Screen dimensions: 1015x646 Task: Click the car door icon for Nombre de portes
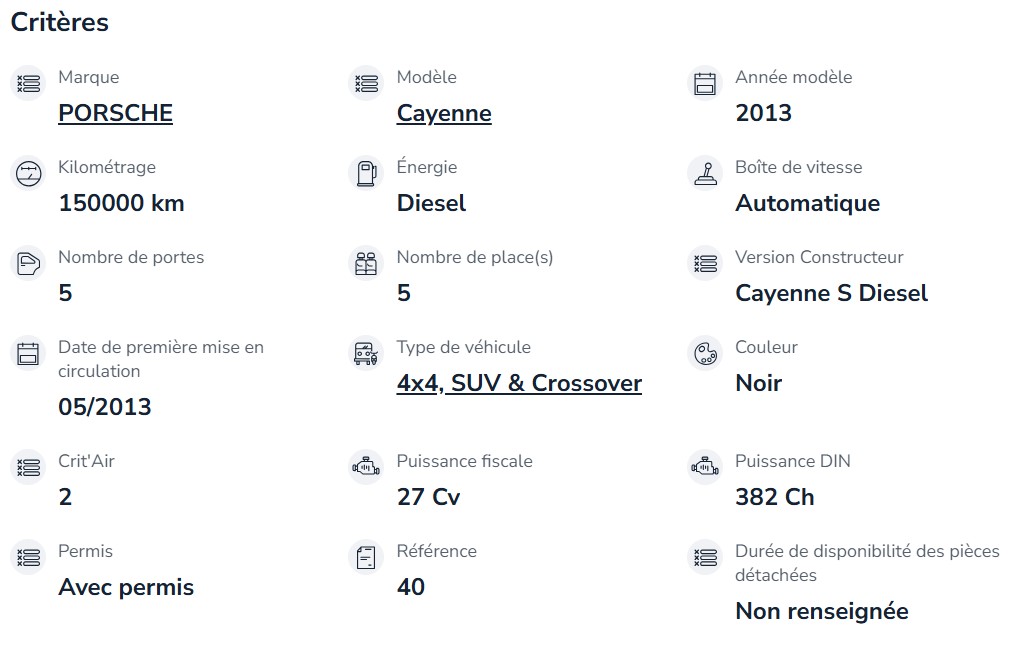click(x=28, y=263)
